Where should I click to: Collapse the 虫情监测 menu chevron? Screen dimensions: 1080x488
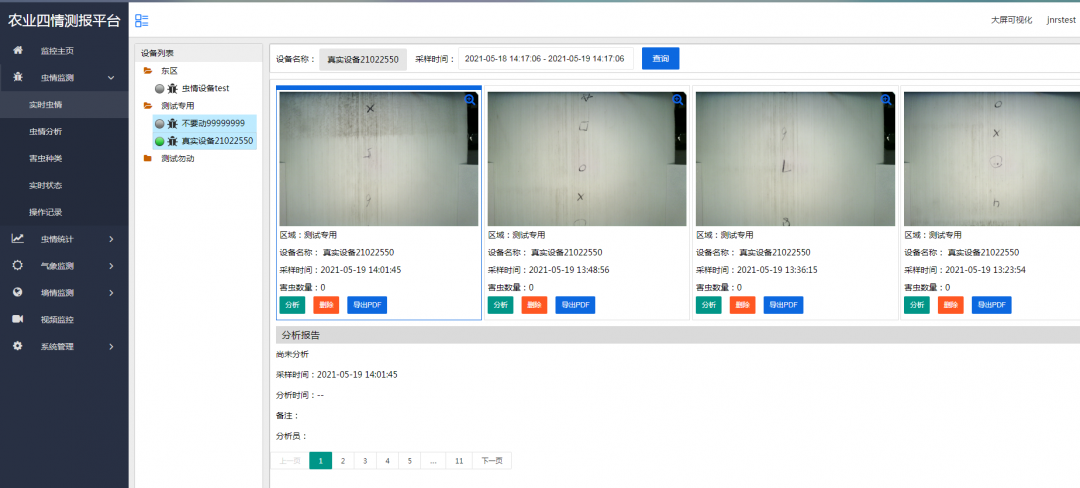point(112,78)
